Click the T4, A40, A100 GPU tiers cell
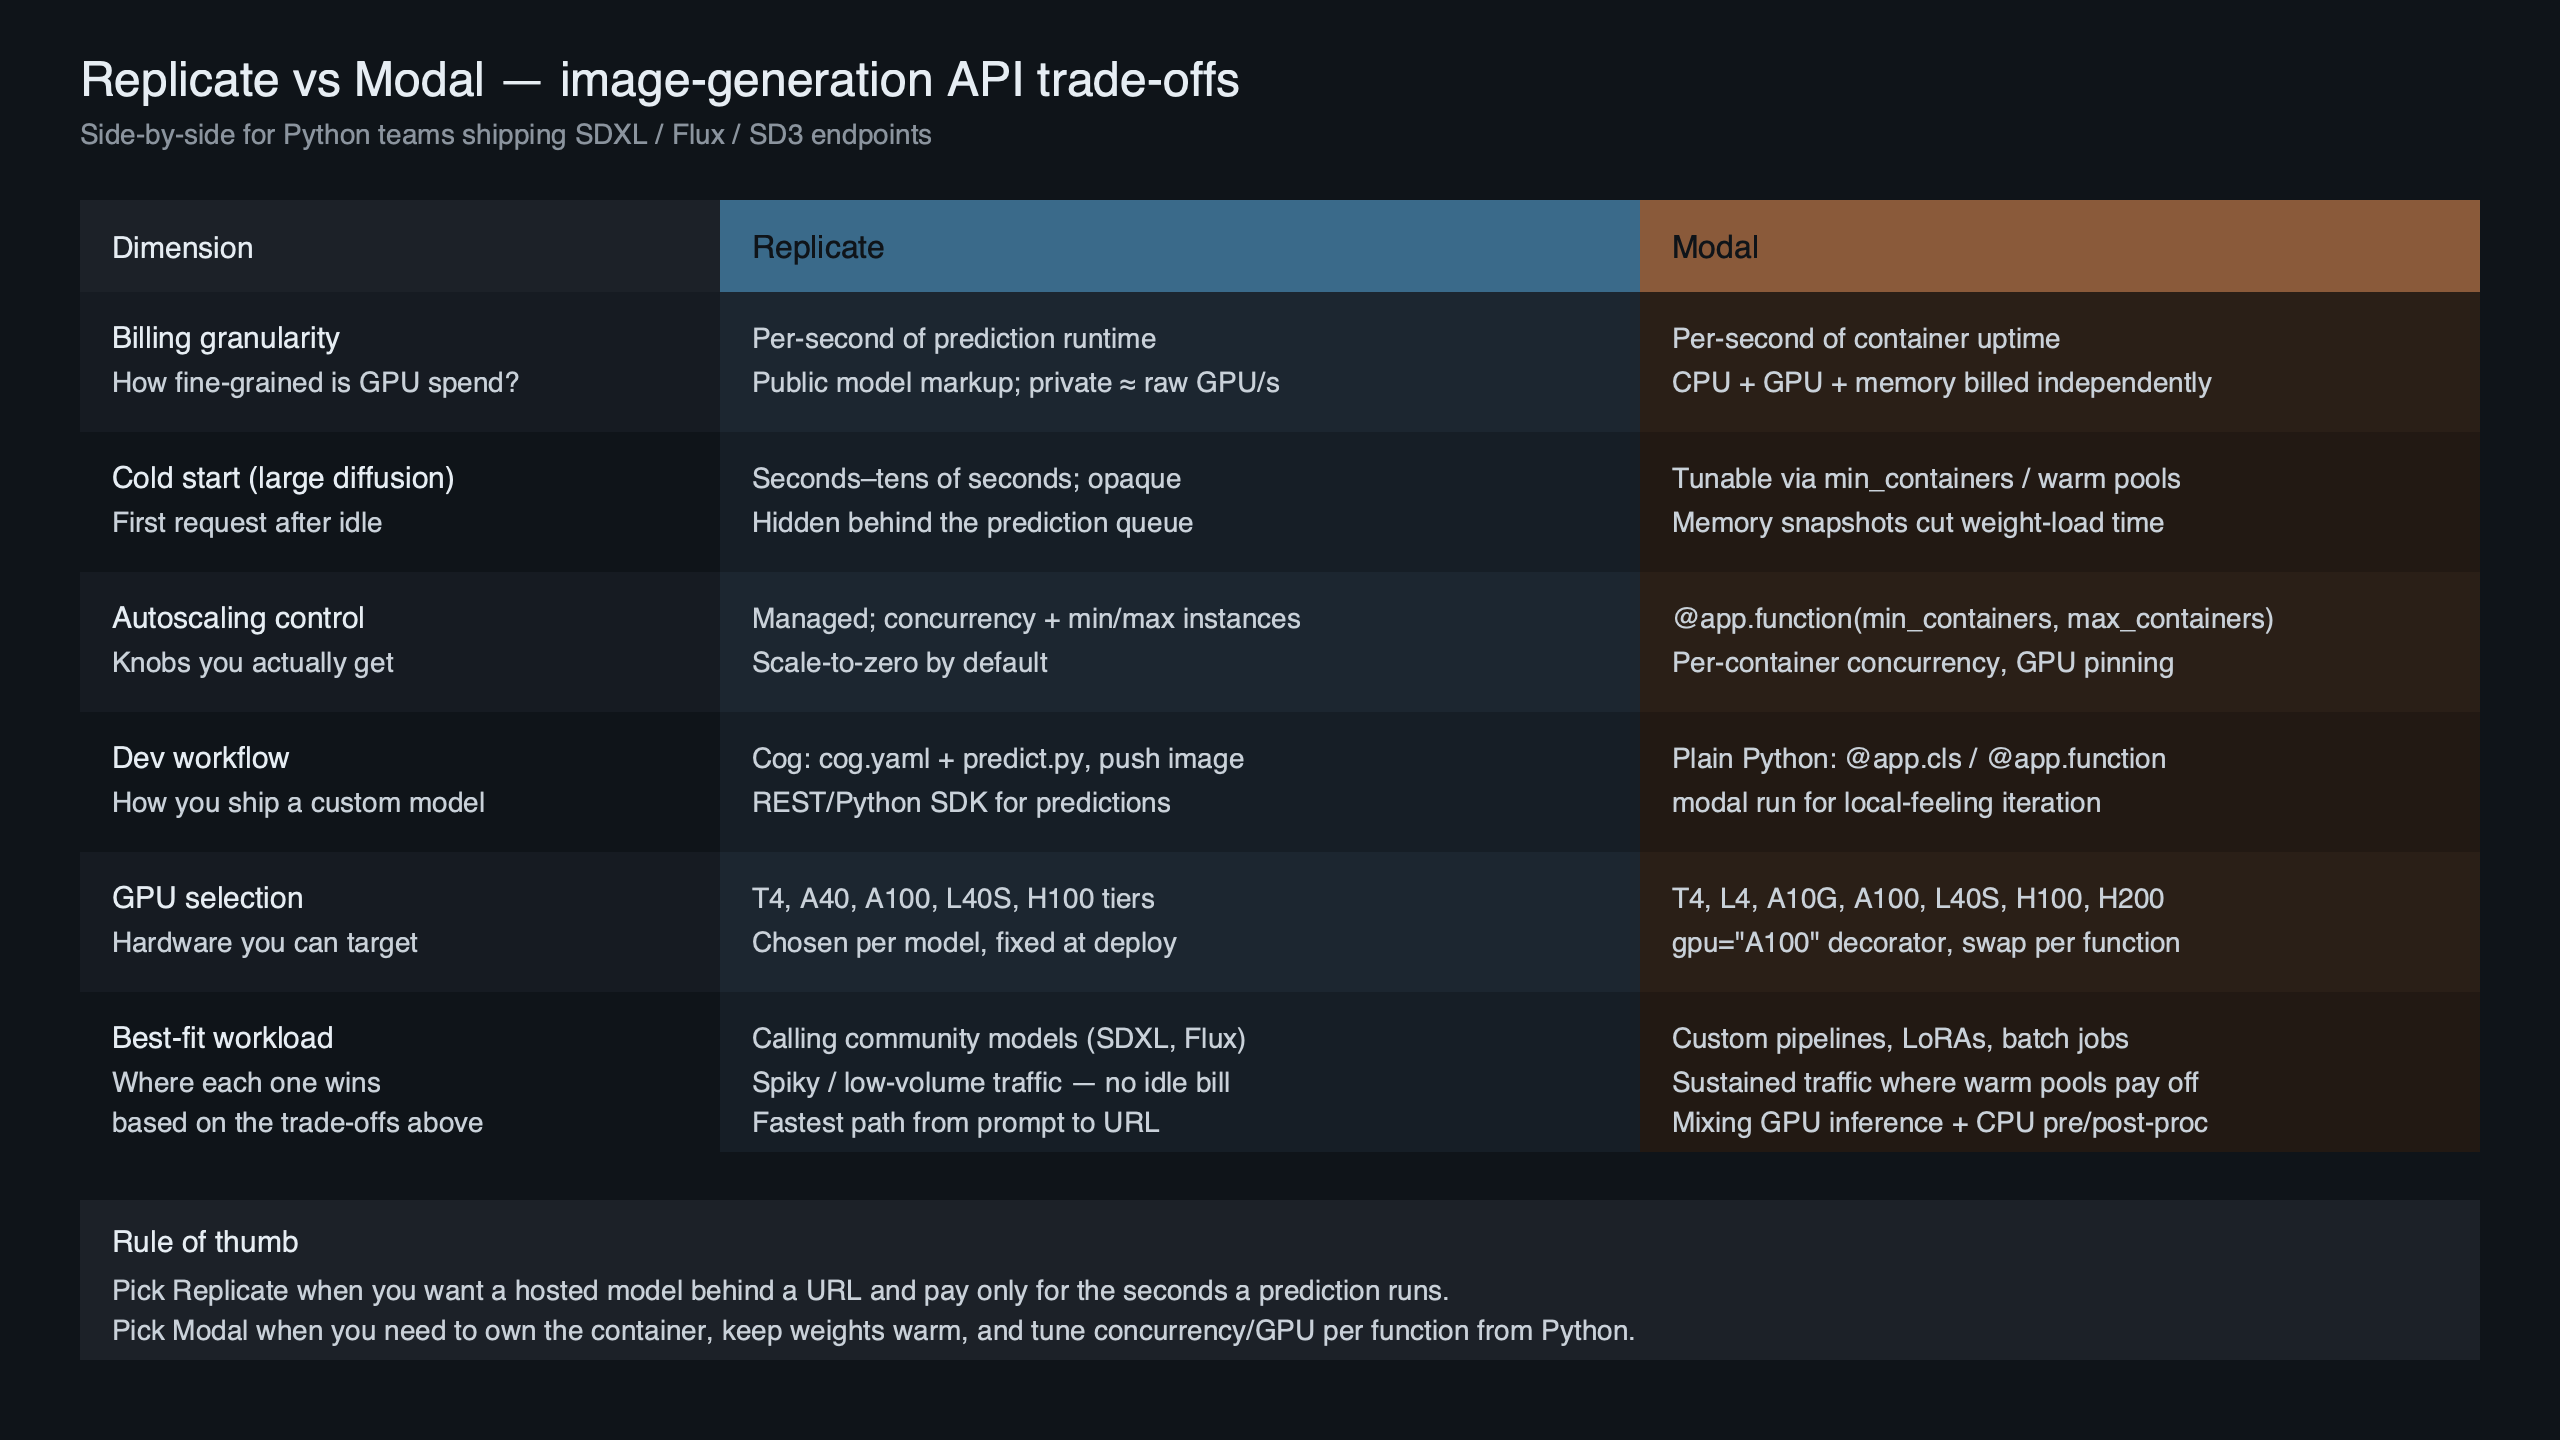Viewport: 2560px width, 1440px height. (x=952, y=898)
